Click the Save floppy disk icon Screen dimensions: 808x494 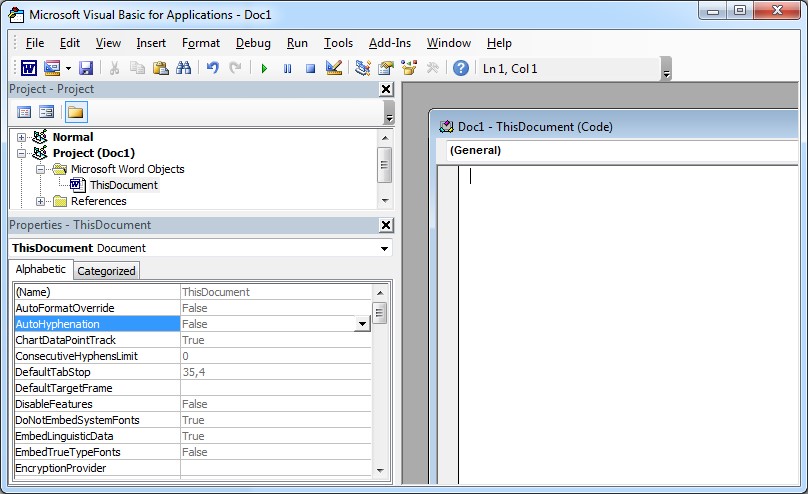click(86, 68)
